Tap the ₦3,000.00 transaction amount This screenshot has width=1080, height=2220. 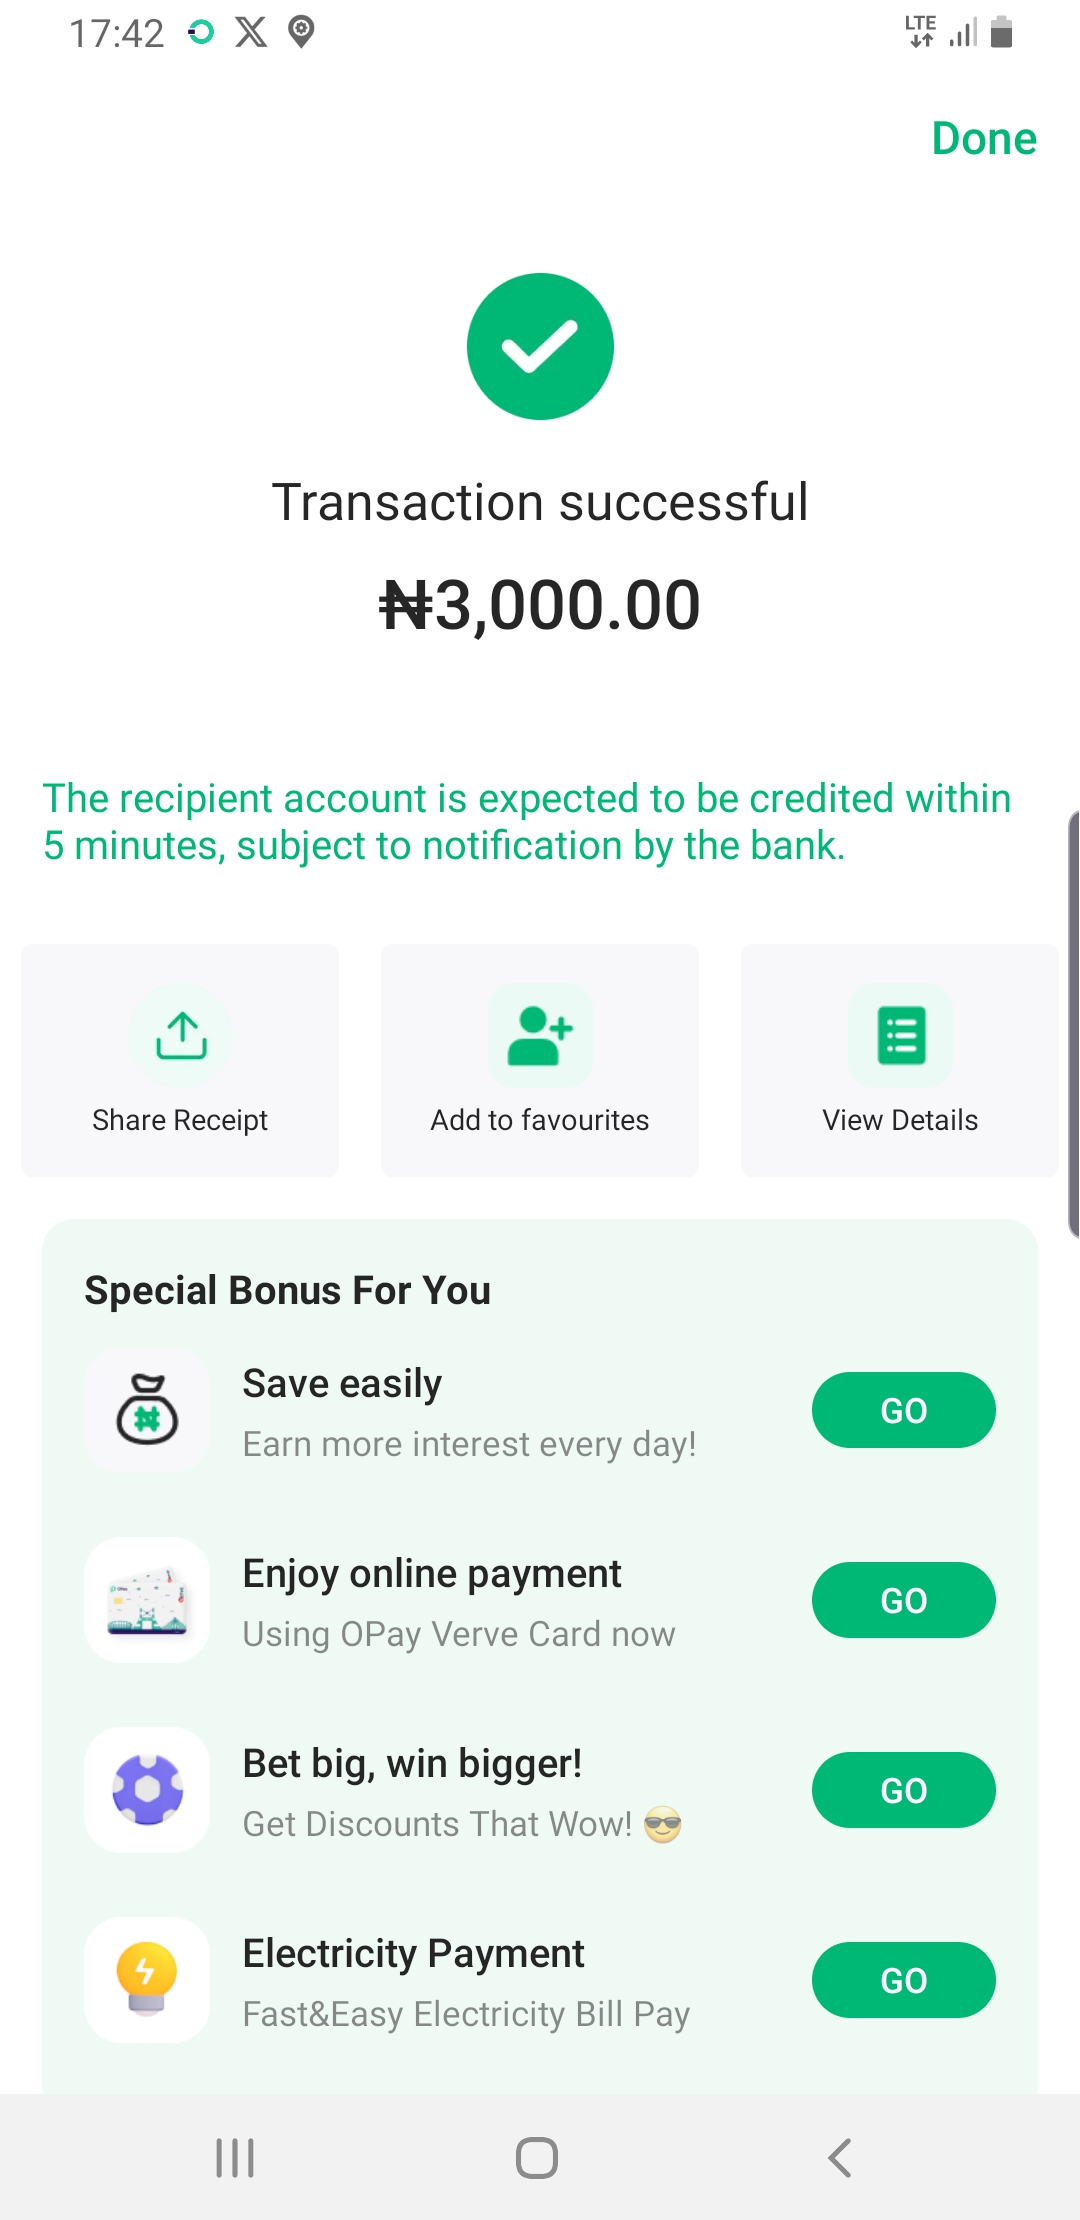(540, 606)
